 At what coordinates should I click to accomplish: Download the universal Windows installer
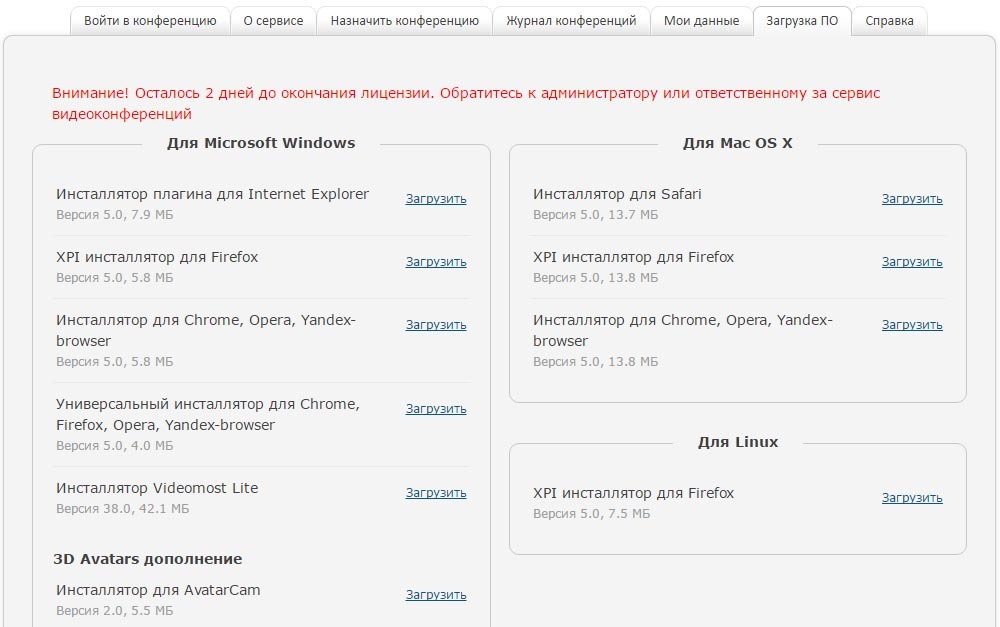pyautogui.click(x=436, y=409)
